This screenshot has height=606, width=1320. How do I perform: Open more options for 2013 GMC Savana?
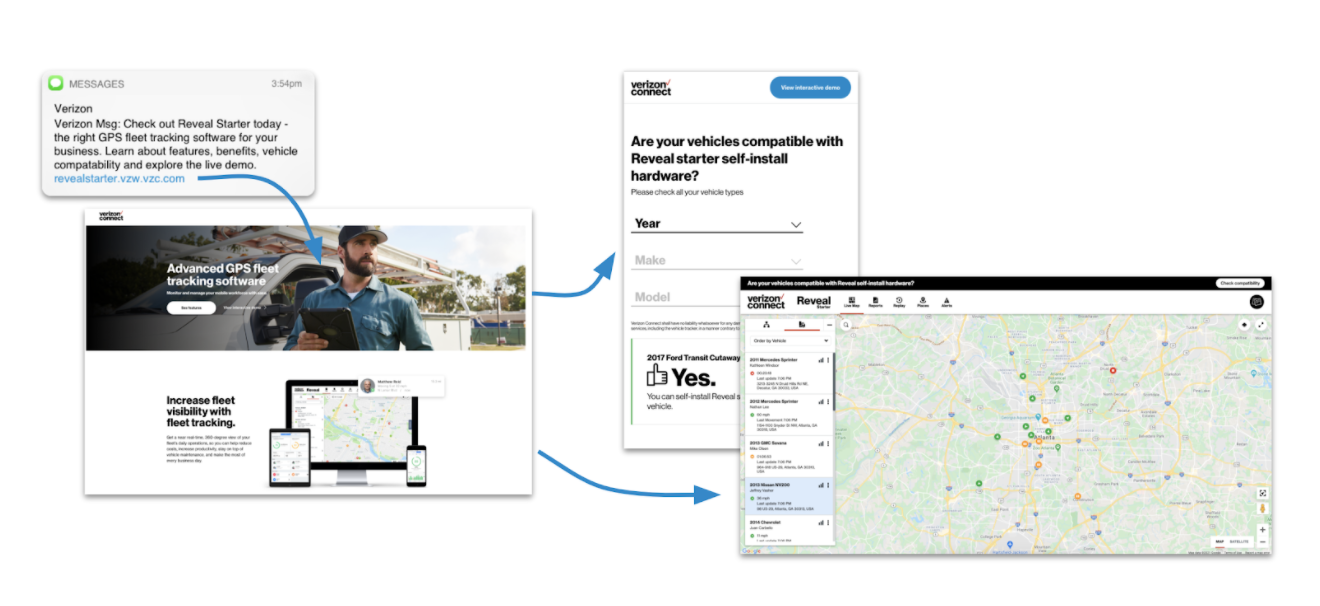coord(828,443)
